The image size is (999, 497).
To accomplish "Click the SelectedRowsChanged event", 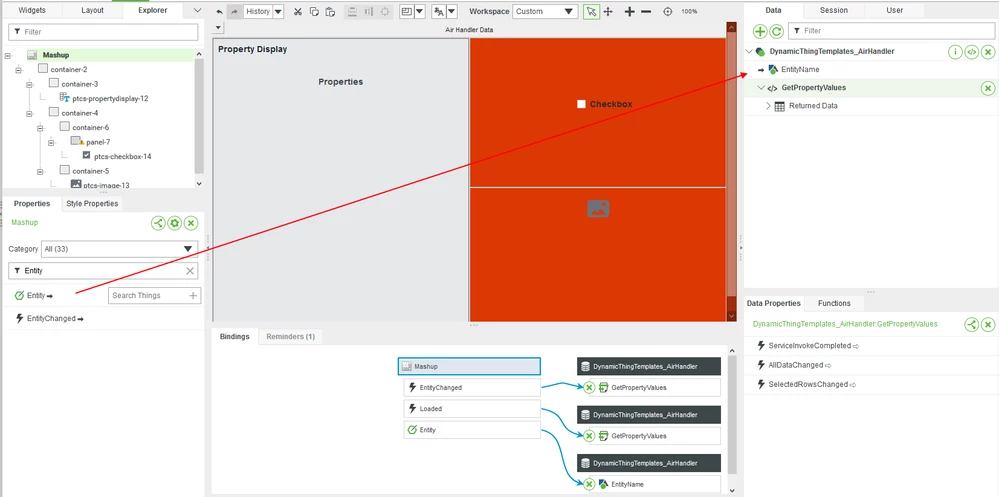I will click(x=808, y=384).
